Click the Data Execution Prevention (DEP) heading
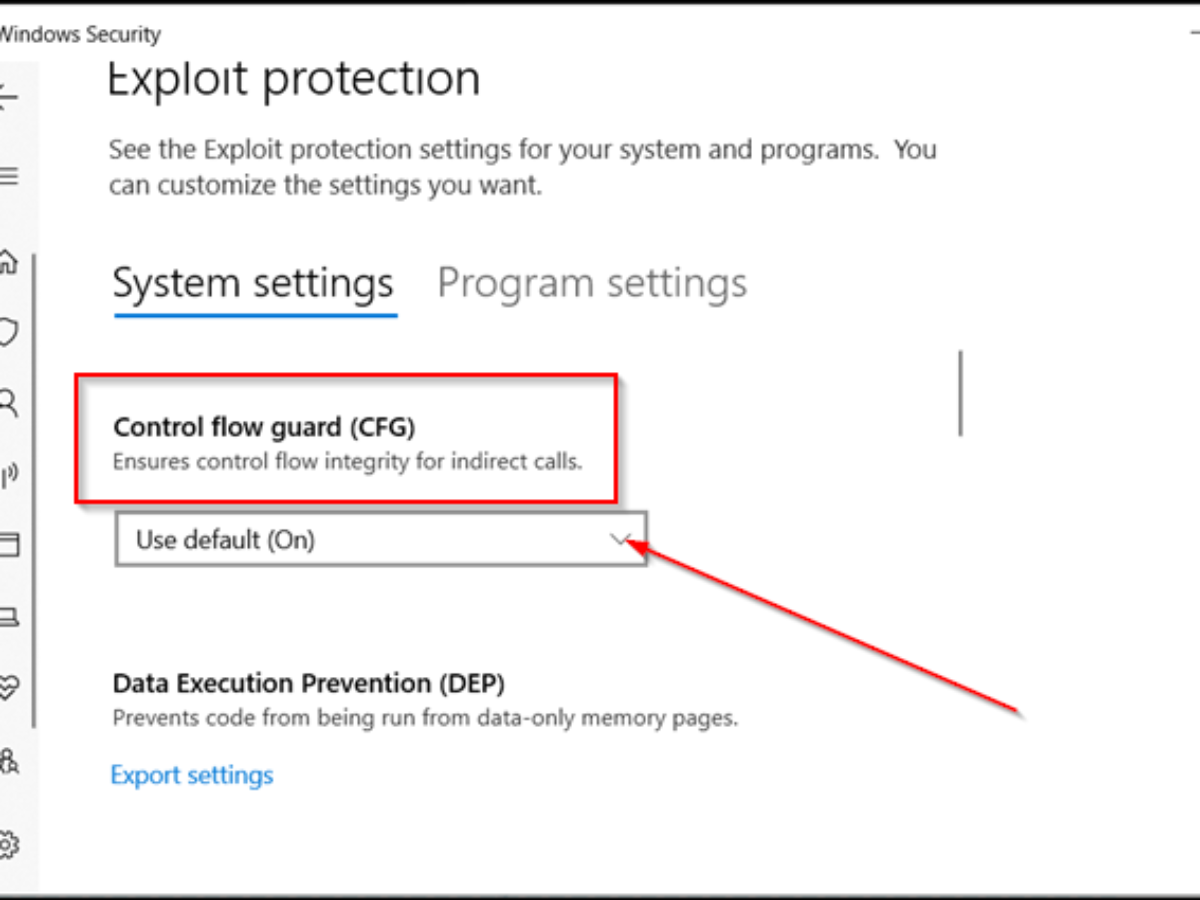The image size is (1200, 900). click(308, 684)
